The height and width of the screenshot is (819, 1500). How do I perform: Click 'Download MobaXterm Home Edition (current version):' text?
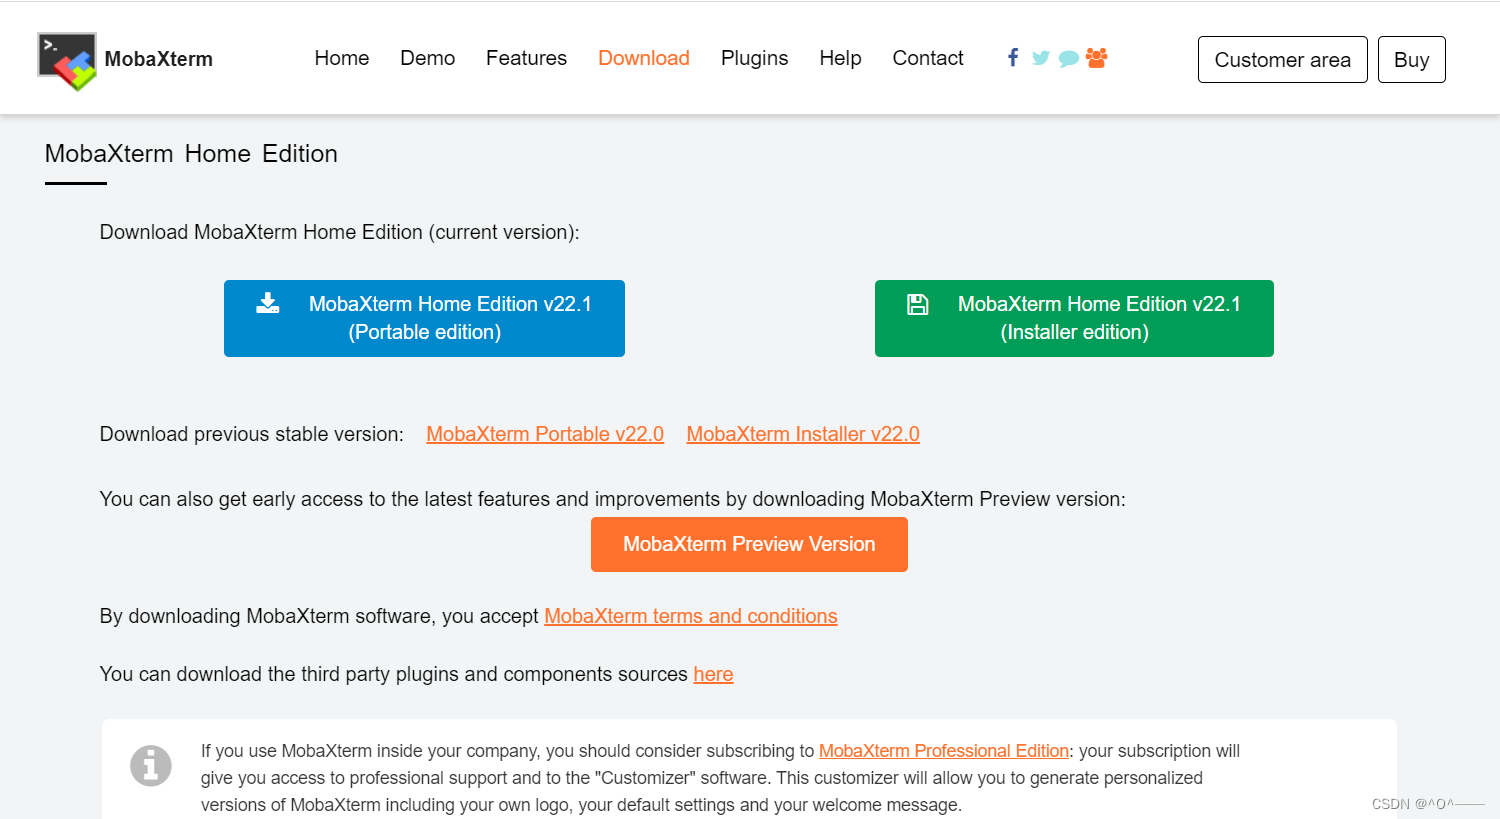coord(339,232)
